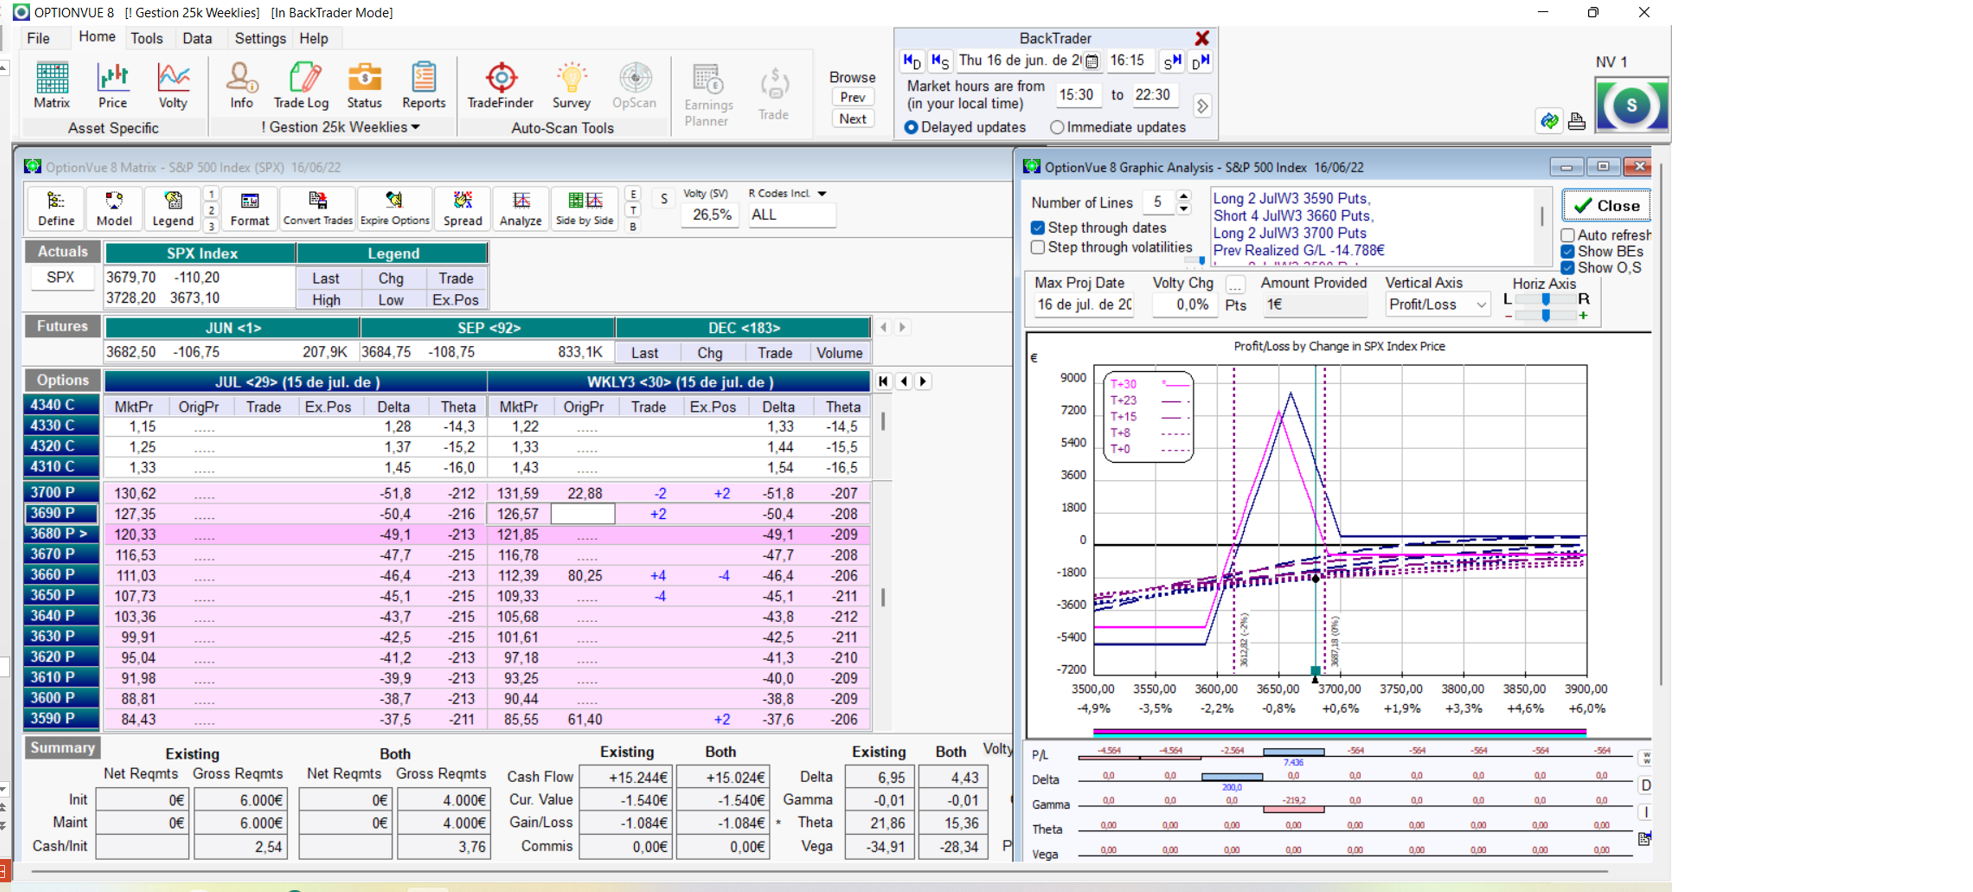Open the Volty volatility chart

173,85
